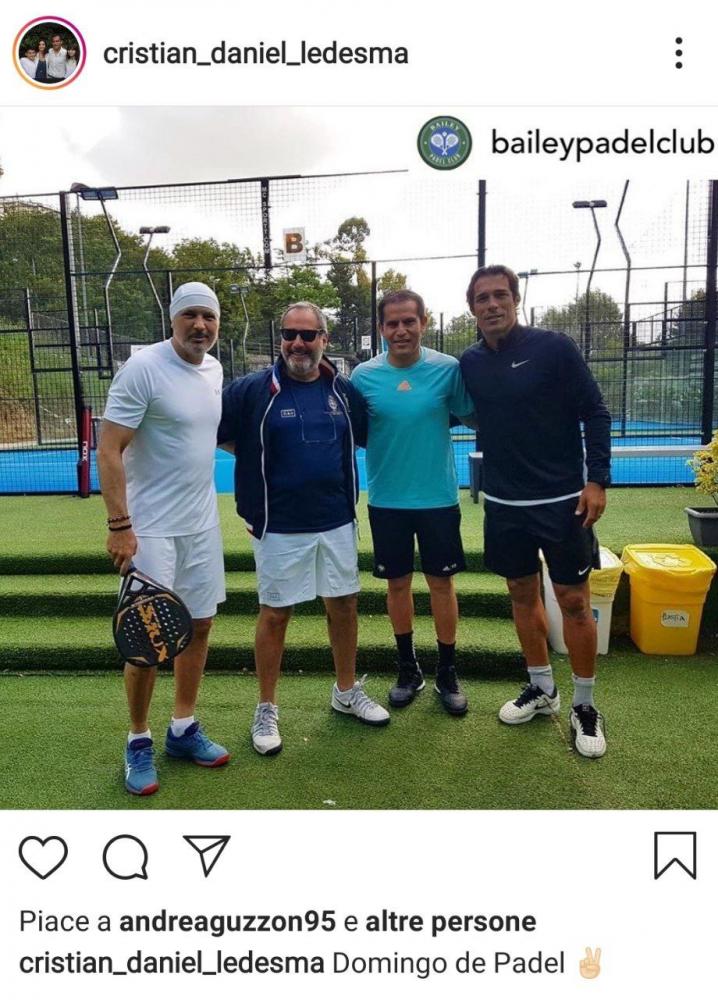The height and width of the screenshot is (1000, 718).
Task: Tap the padel racket in the photo
Action: (152, 617)
